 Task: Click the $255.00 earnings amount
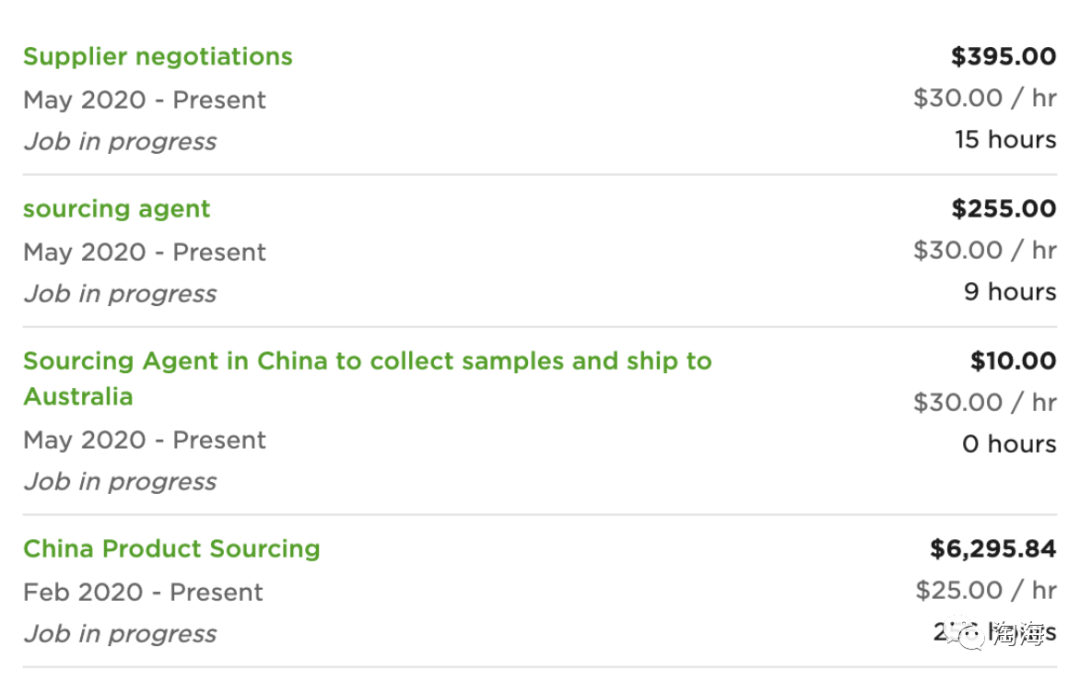1004,209
